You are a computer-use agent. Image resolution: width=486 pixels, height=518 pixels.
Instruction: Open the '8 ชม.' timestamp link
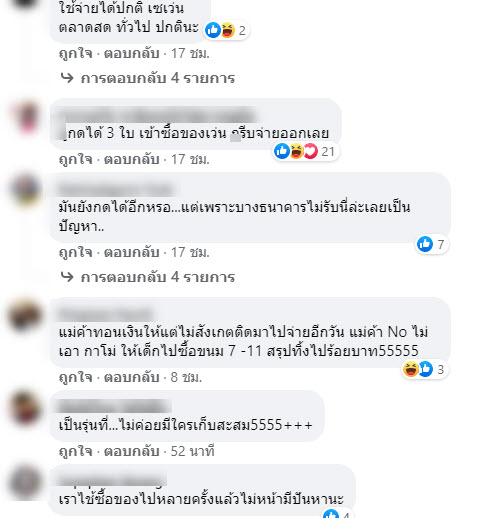coord(186,377)
